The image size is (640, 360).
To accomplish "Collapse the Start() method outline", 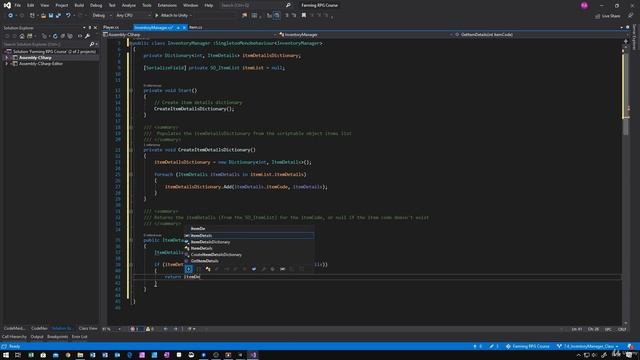I will point(131,90).
